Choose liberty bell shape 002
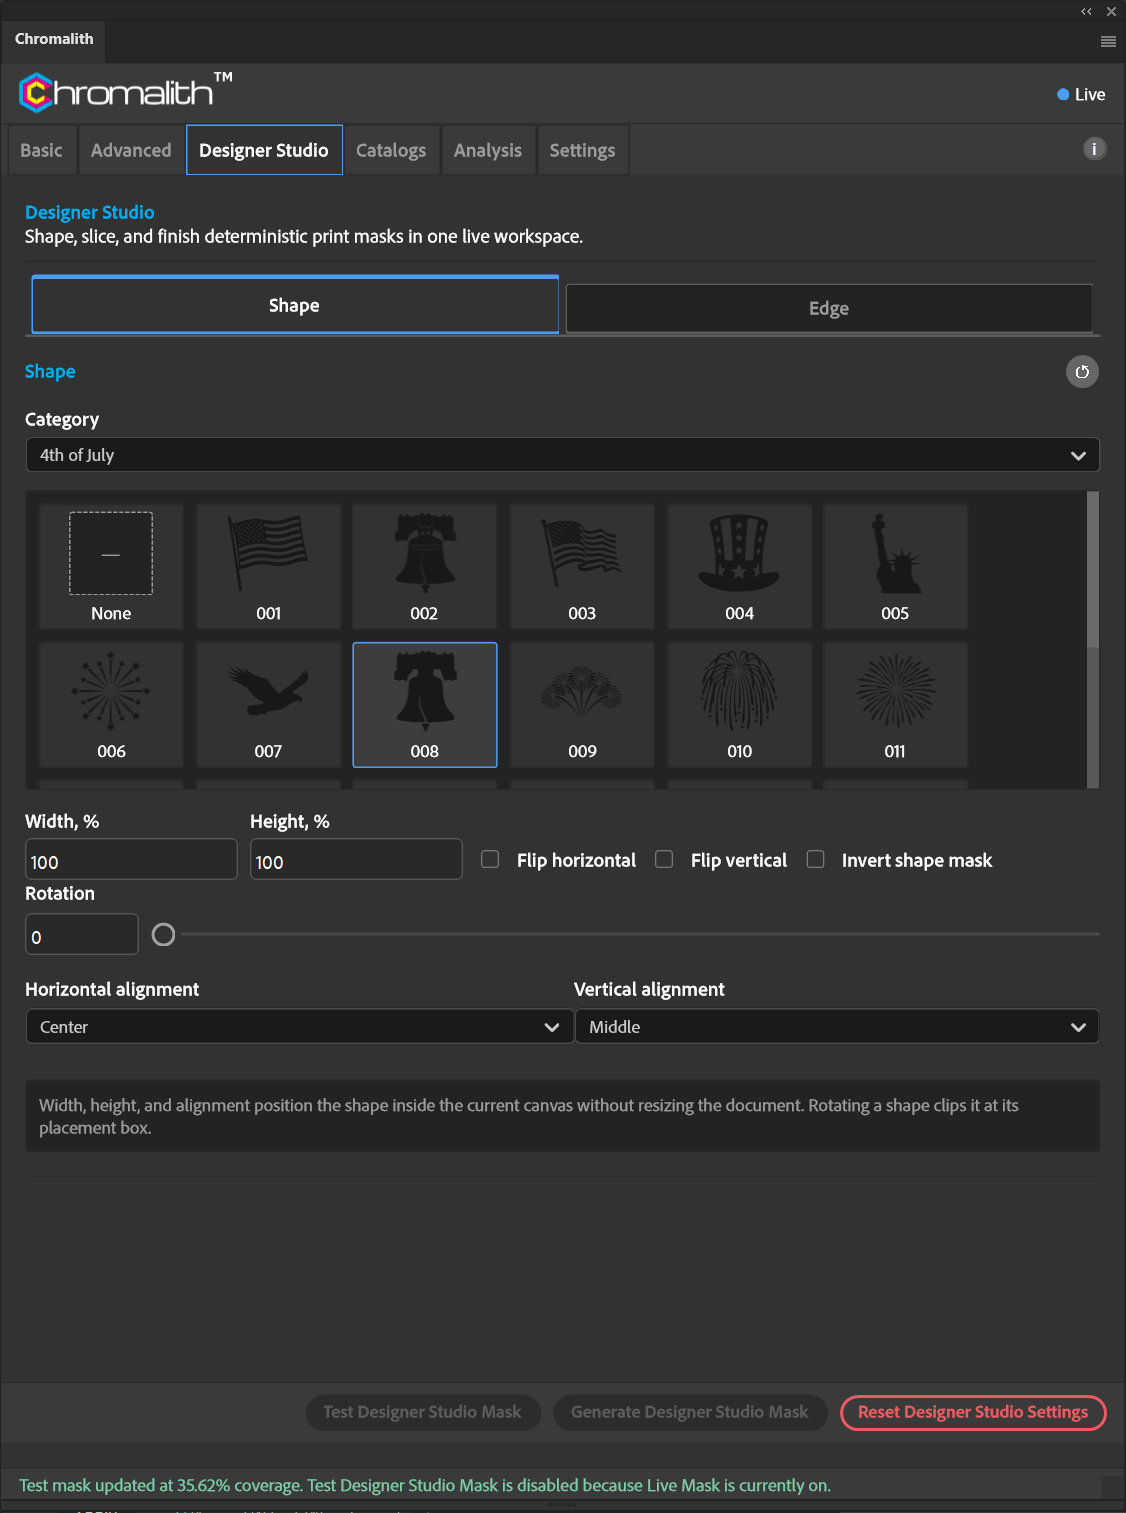 coord(425,566)
